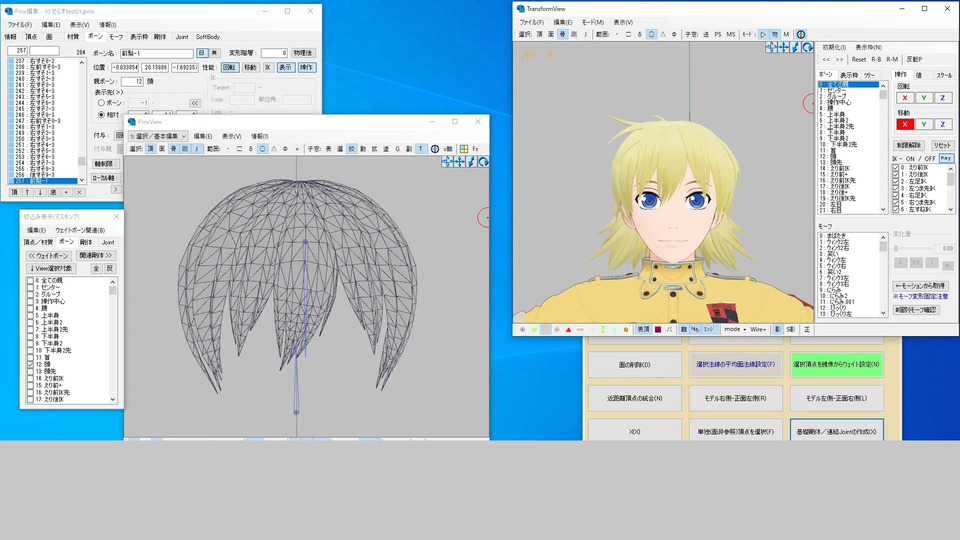The width and height of the screenshot is (960, 540).
Task: Open ウェイトボーン関連(B) menu in masking window
Action: 80,230
